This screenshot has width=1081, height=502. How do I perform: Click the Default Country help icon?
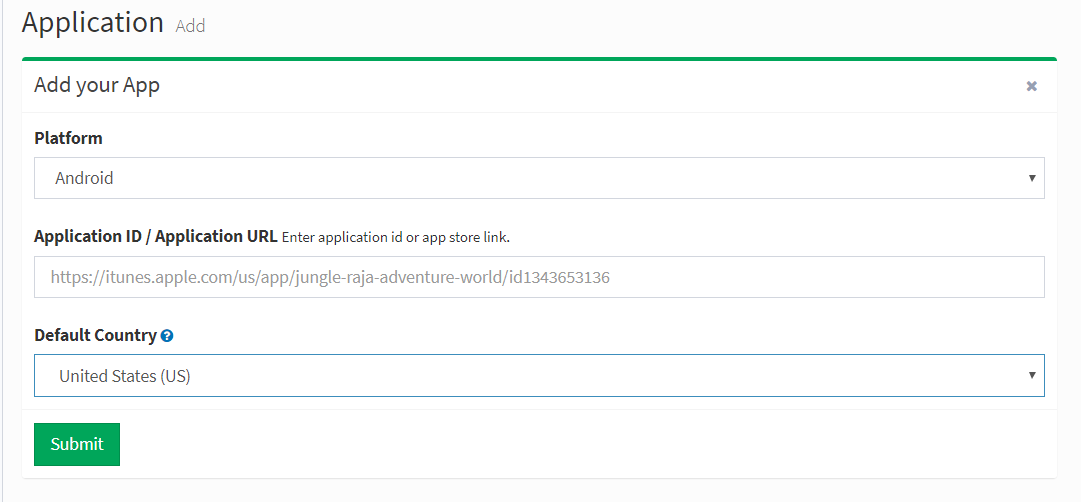[x=167, y=336]
